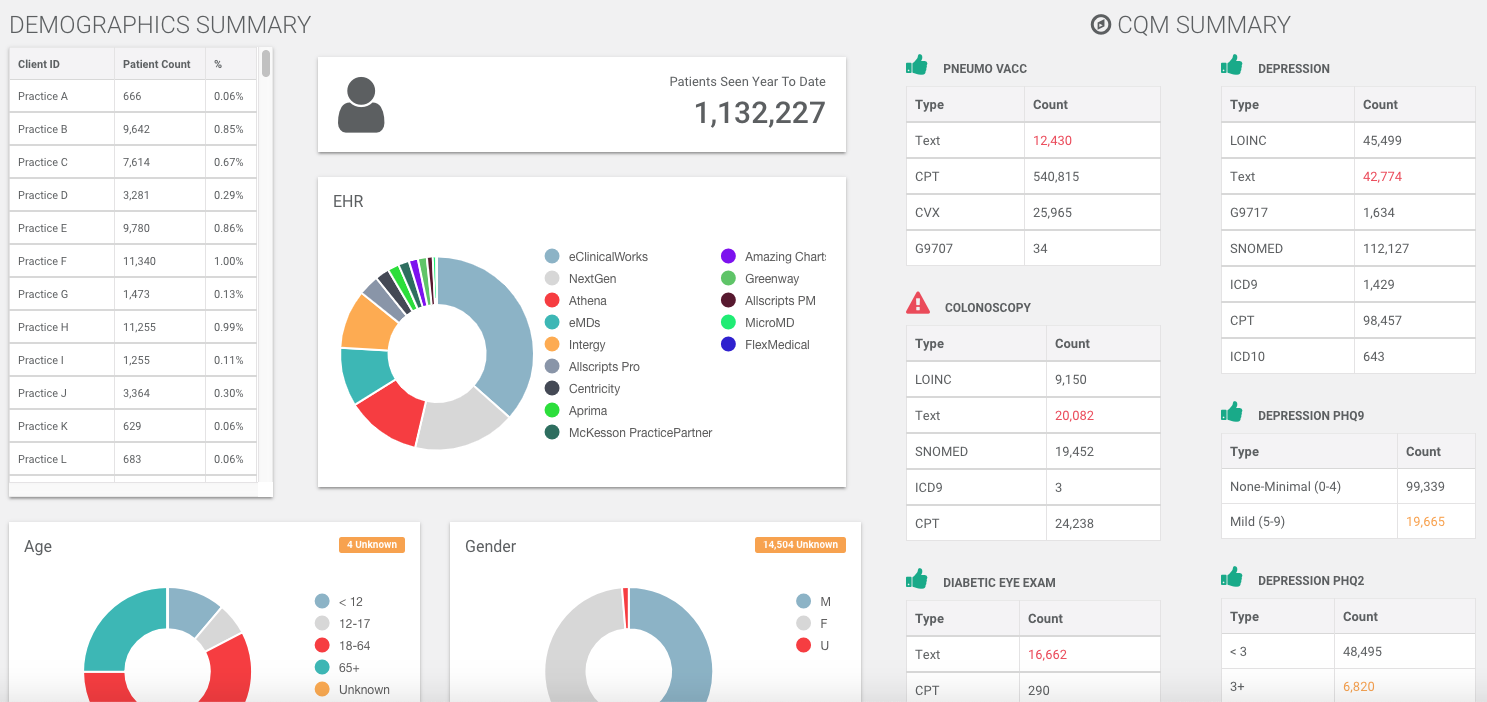Image resolution: width=1487 pixels, height=702 pixels.
Task: Click the thumbs-up icon beside PNEUMO VACC
Action: coord(917,65)
